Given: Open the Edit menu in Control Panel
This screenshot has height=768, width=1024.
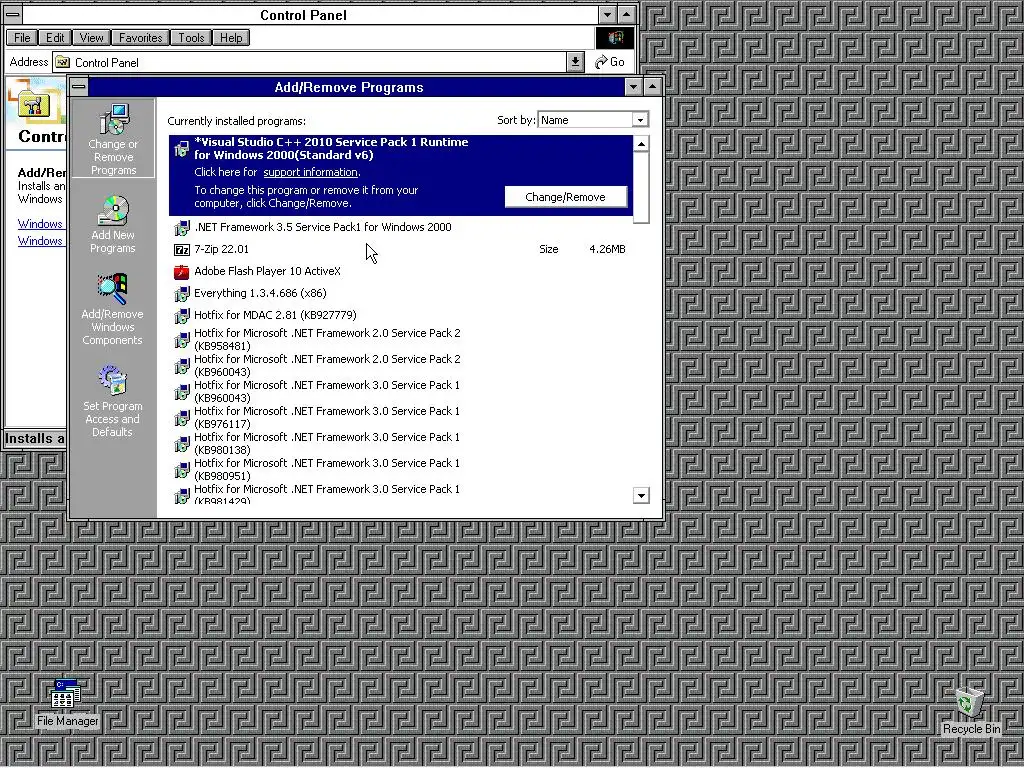Looking at the screenshot, I should 55,38.
